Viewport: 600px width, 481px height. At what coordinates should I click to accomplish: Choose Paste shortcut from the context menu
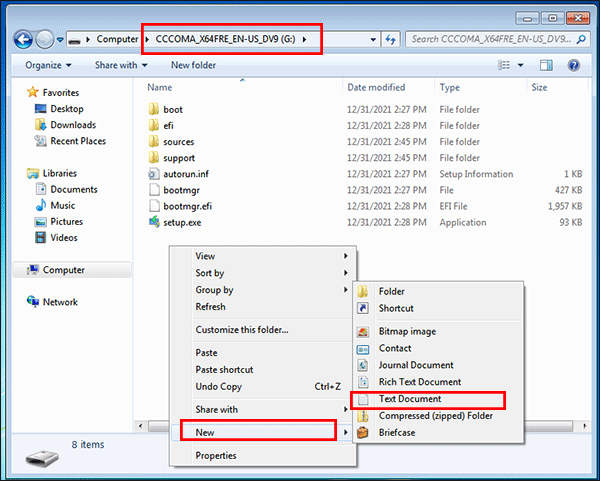263,369
